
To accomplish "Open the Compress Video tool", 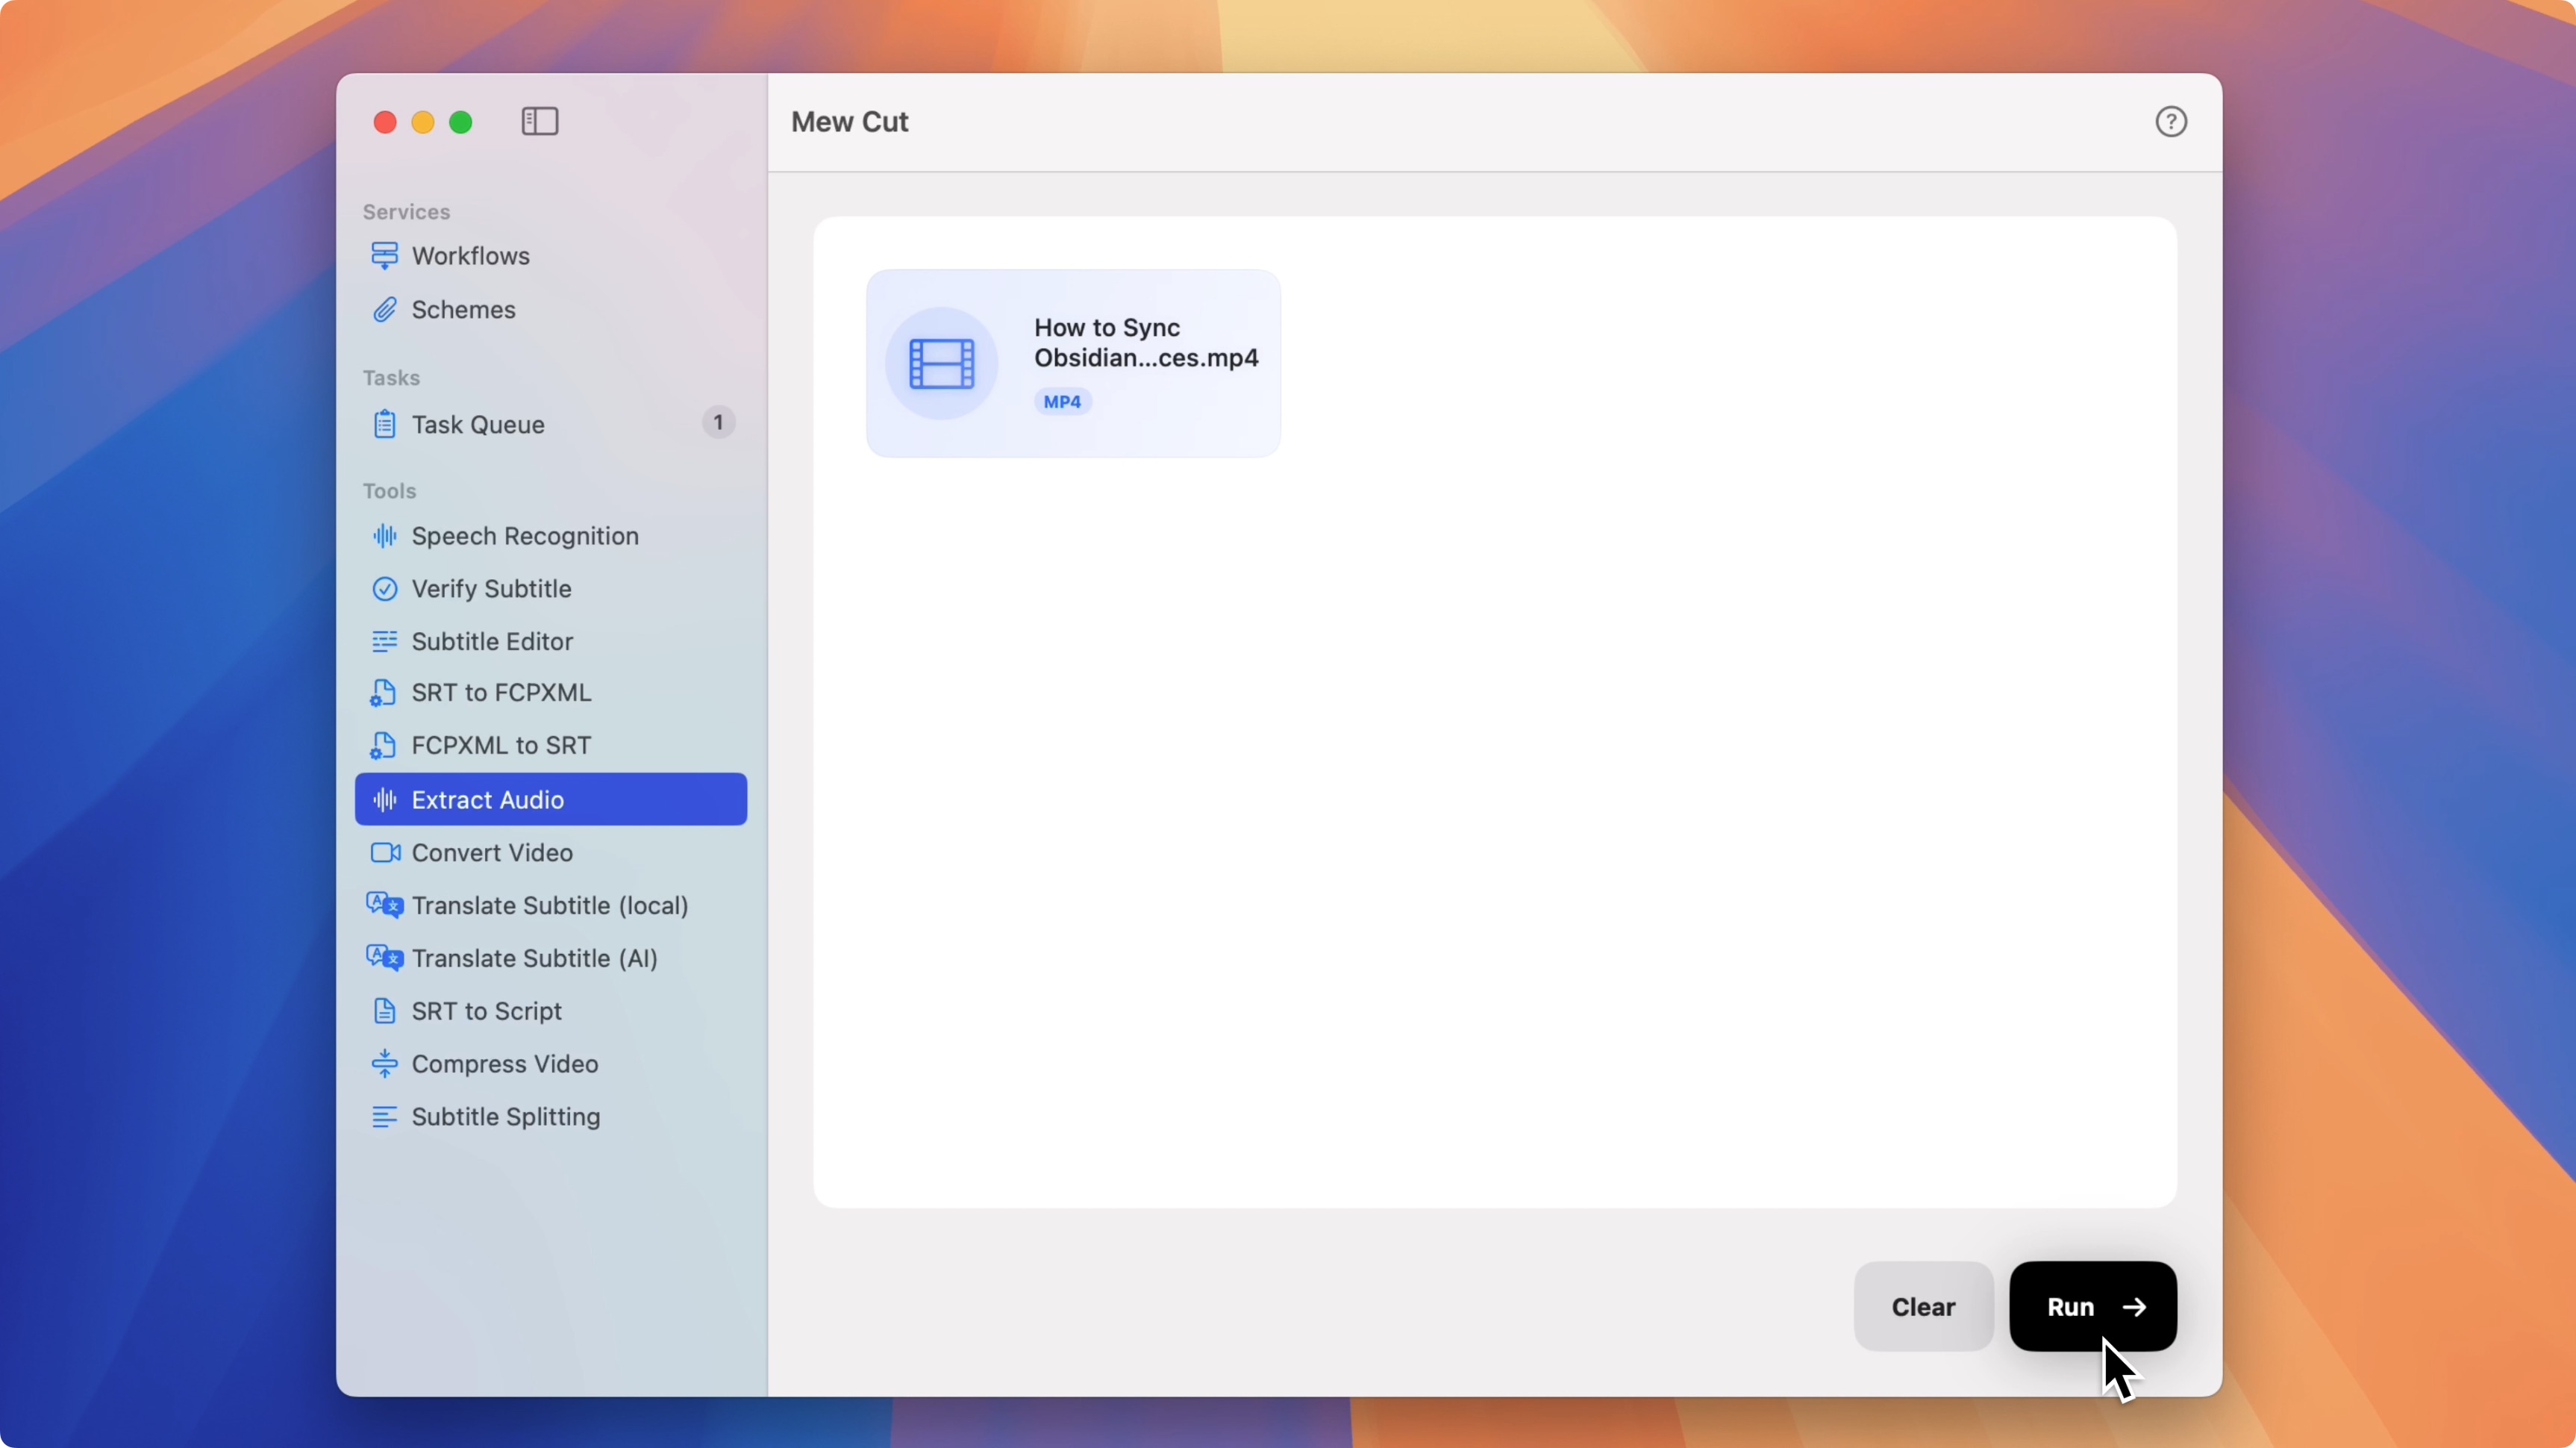I will coord(506,1063).
